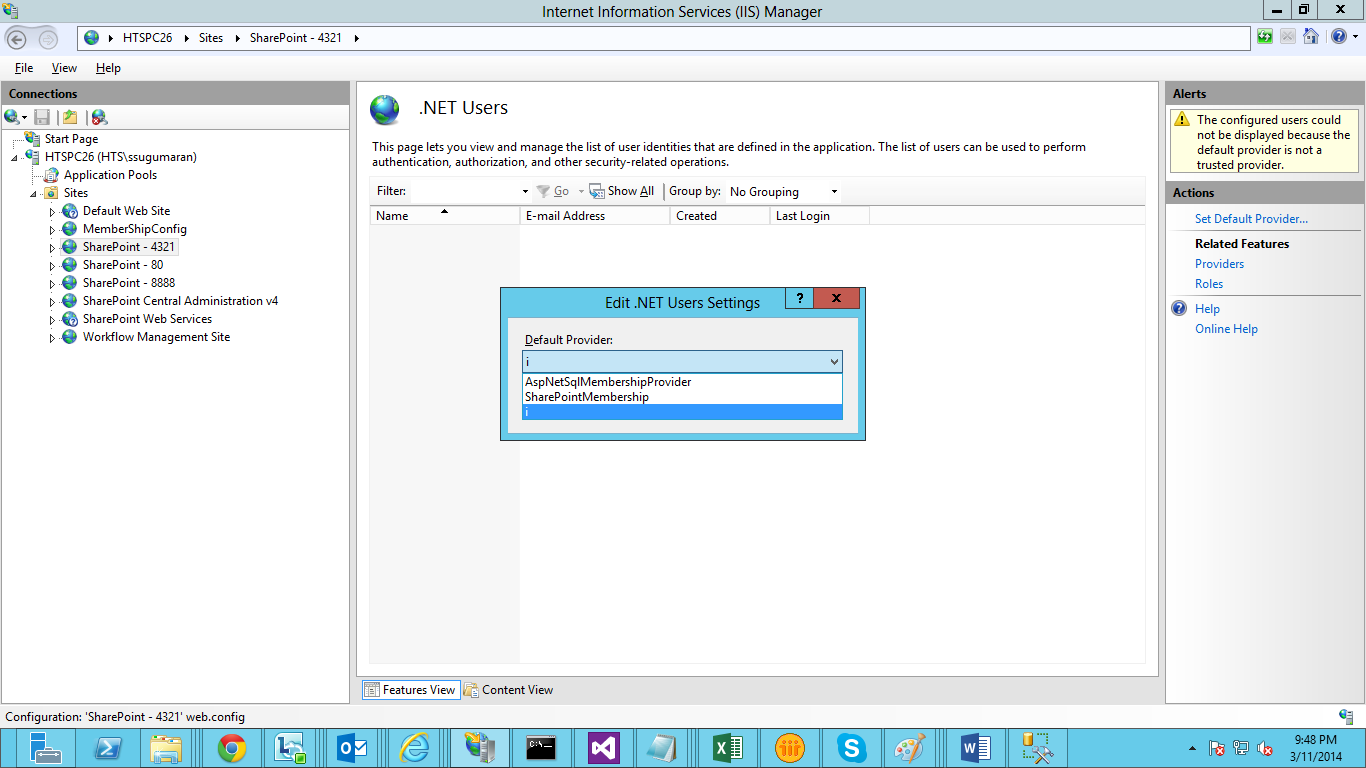Open Excel from taskbar
This screenshot has width=1366, height=768.
[728, 748]
